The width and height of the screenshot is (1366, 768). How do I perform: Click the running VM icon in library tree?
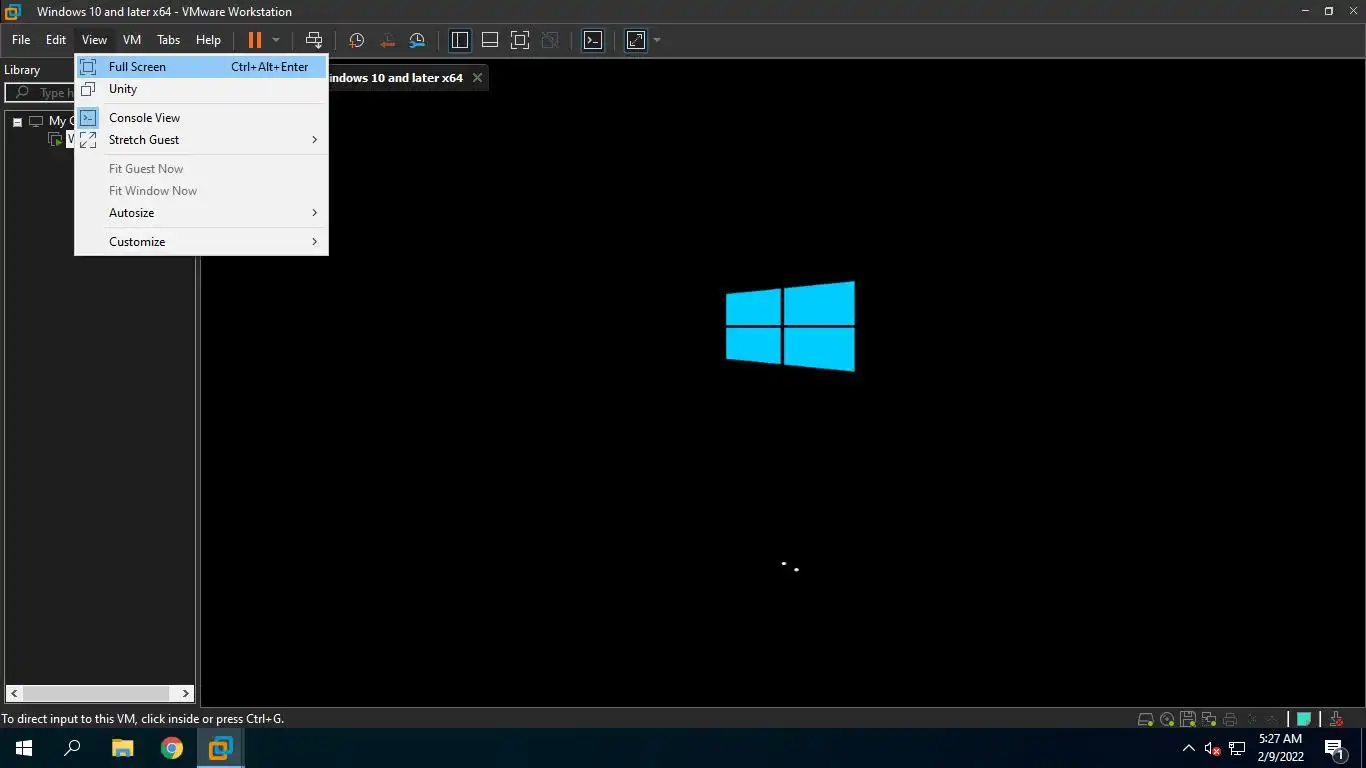click(x=55, y=139)
